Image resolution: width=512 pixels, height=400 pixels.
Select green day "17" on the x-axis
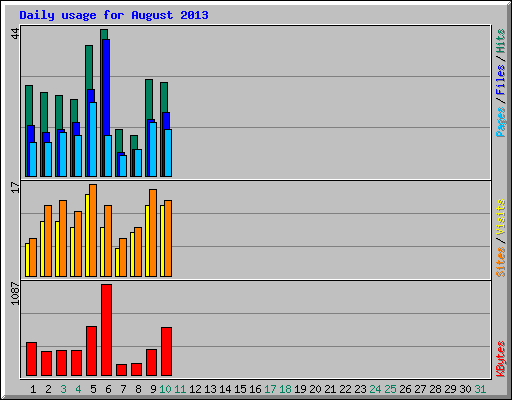tap(270, 389)
